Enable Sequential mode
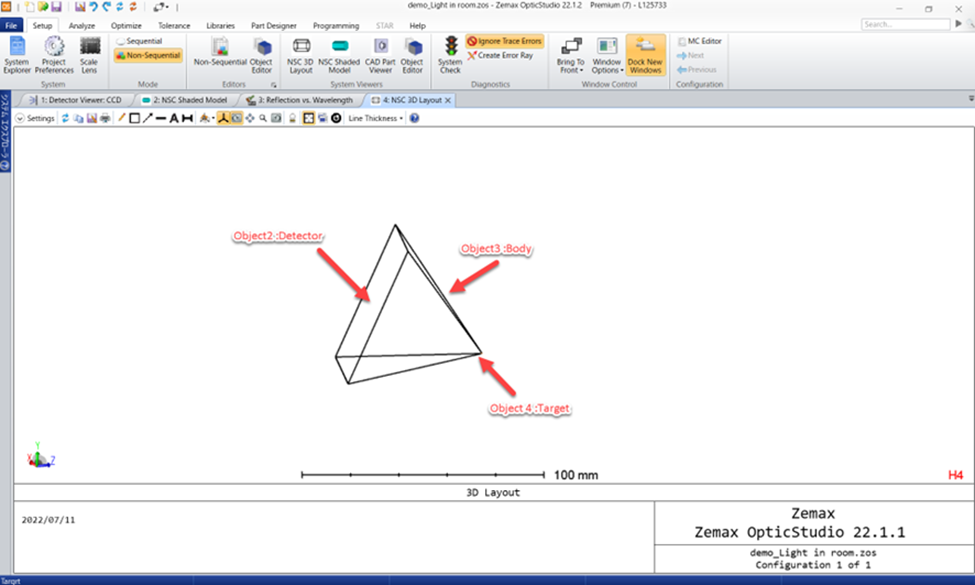 point(146,40)
